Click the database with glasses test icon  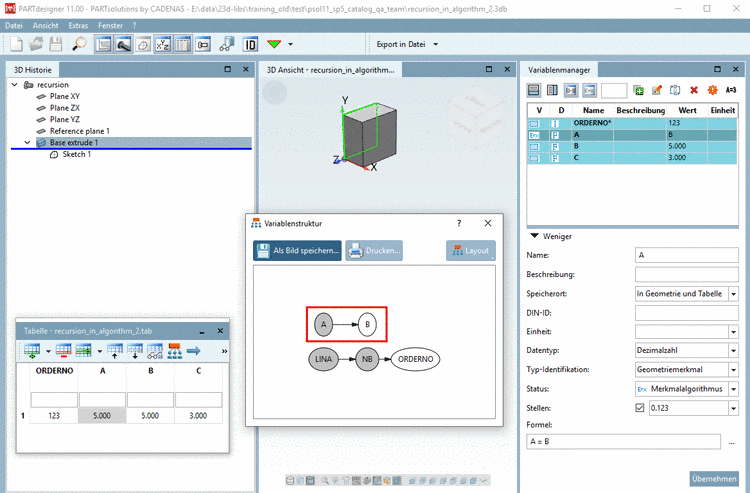click(x=227, y=44)
